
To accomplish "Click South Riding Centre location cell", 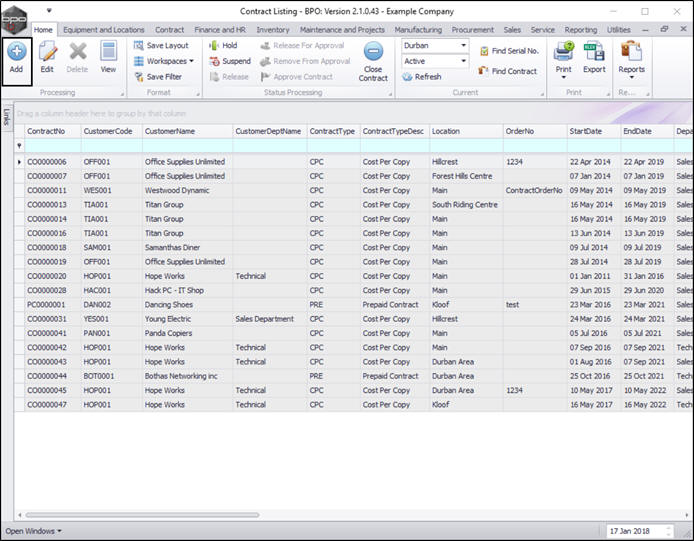I will point(466,205).
